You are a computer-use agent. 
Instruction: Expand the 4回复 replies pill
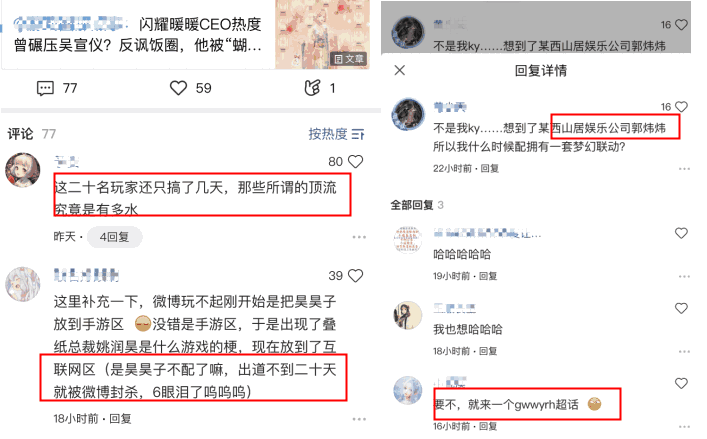click(115, 237)
